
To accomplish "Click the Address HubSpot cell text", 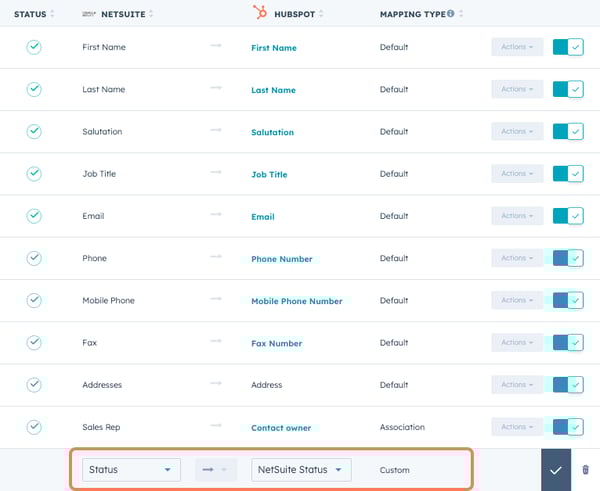I will 267,385.
